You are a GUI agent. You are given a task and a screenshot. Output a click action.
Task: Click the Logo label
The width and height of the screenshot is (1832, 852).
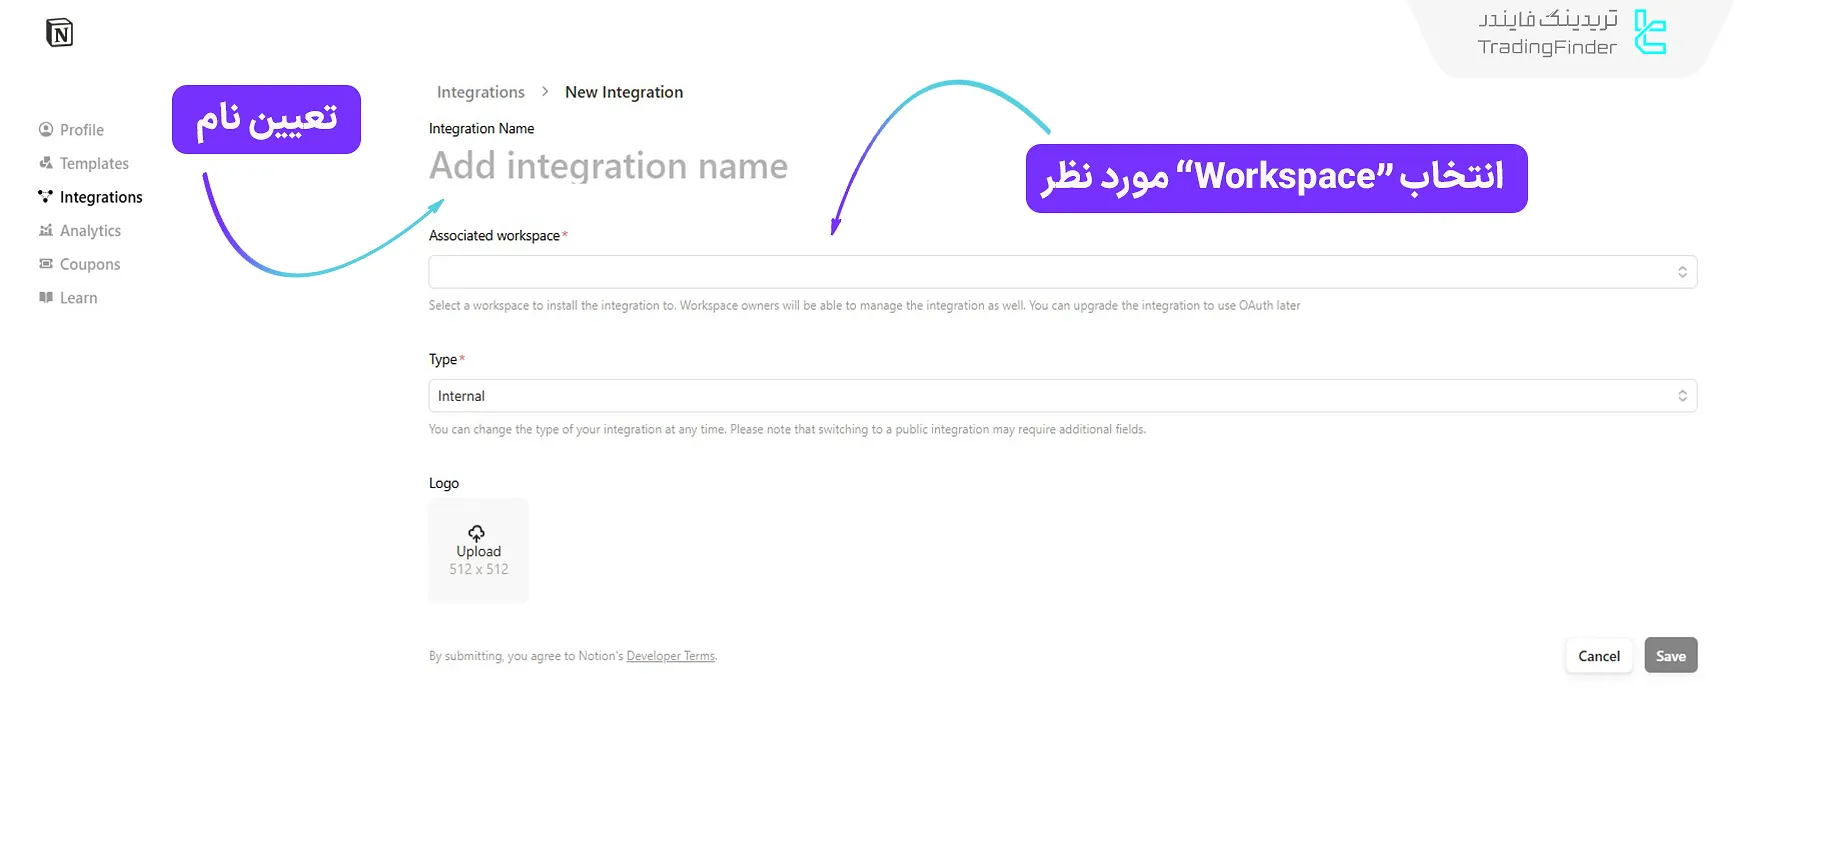point(444,483)
